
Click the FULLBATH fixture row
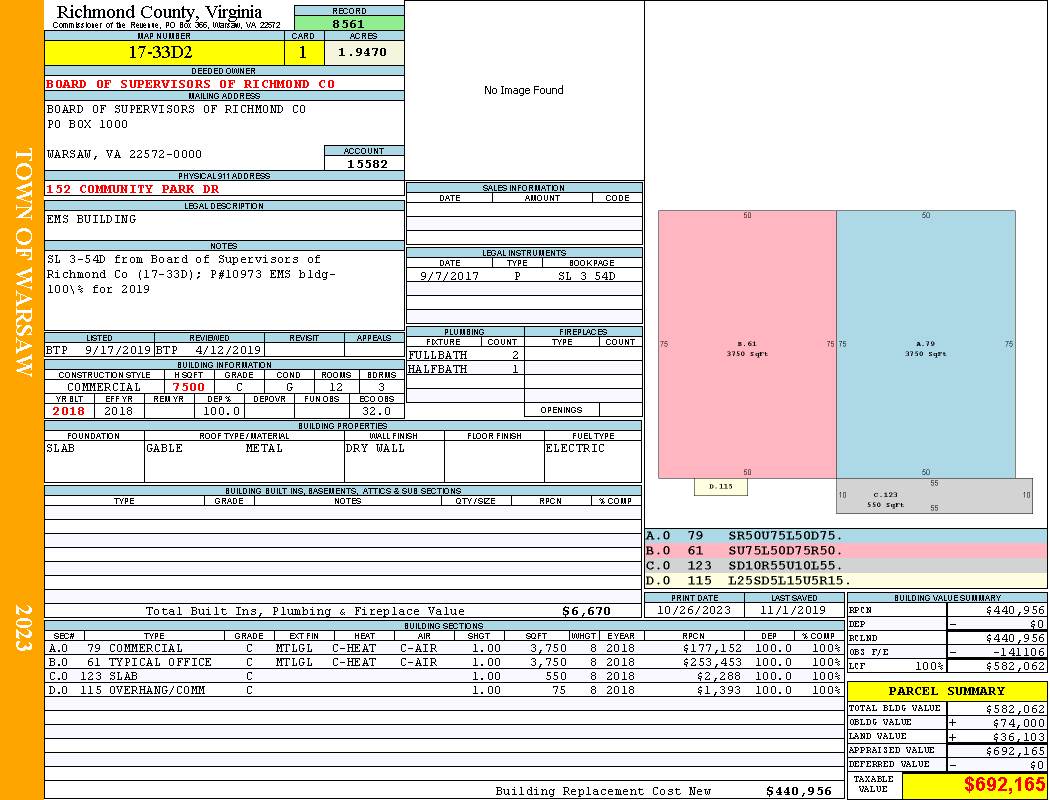[x=464, y=355]
